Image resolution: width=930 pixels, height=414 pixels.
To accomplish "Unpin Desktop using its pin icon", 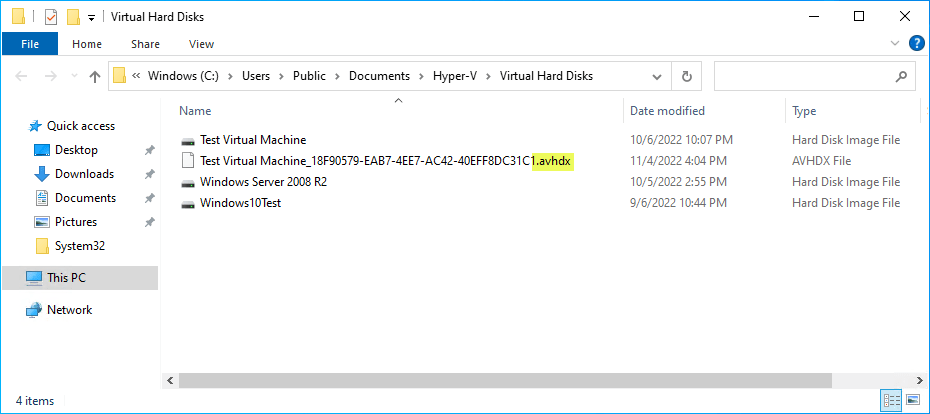I will coord(149,151).
